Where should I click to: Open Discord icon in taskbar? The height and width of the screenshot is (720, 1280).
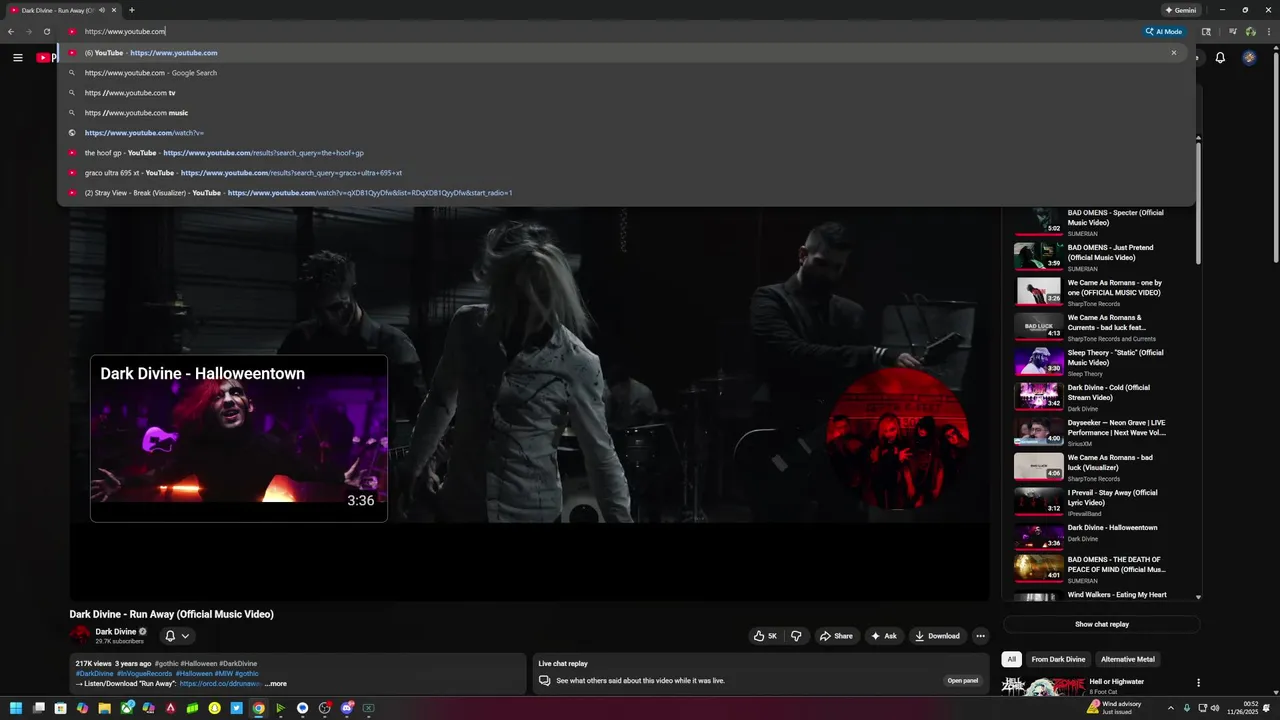346,708
